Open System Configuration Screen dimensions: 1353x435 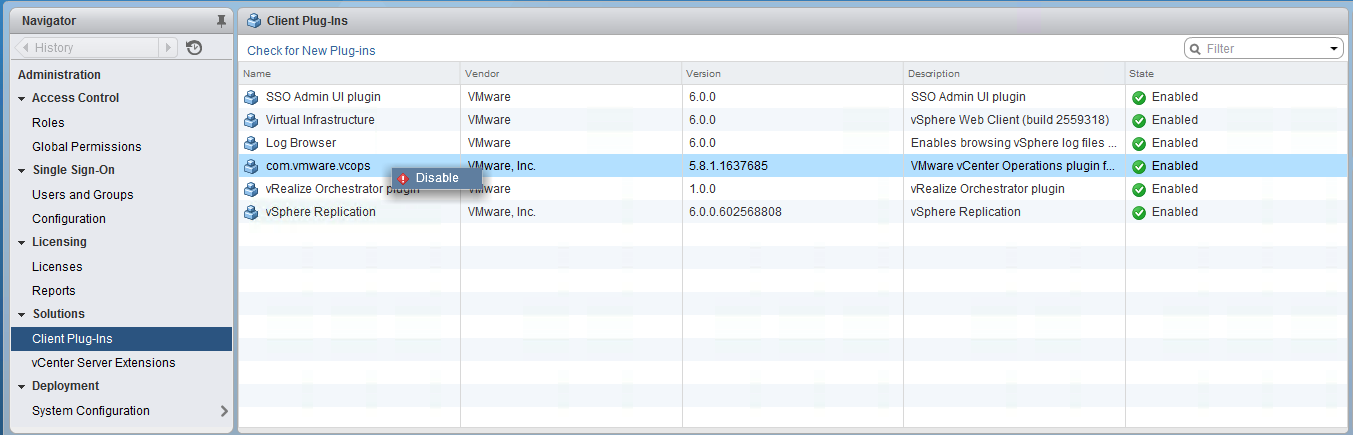[91, 411]
